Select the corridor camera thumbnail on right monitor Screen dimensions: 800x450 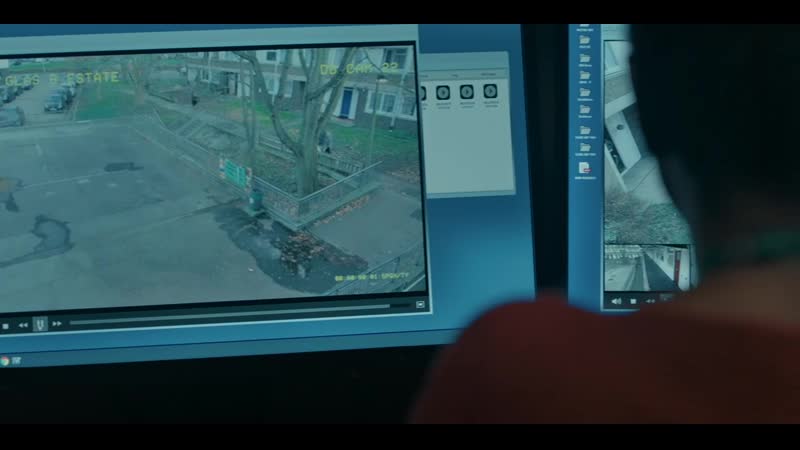click(645, 267)
